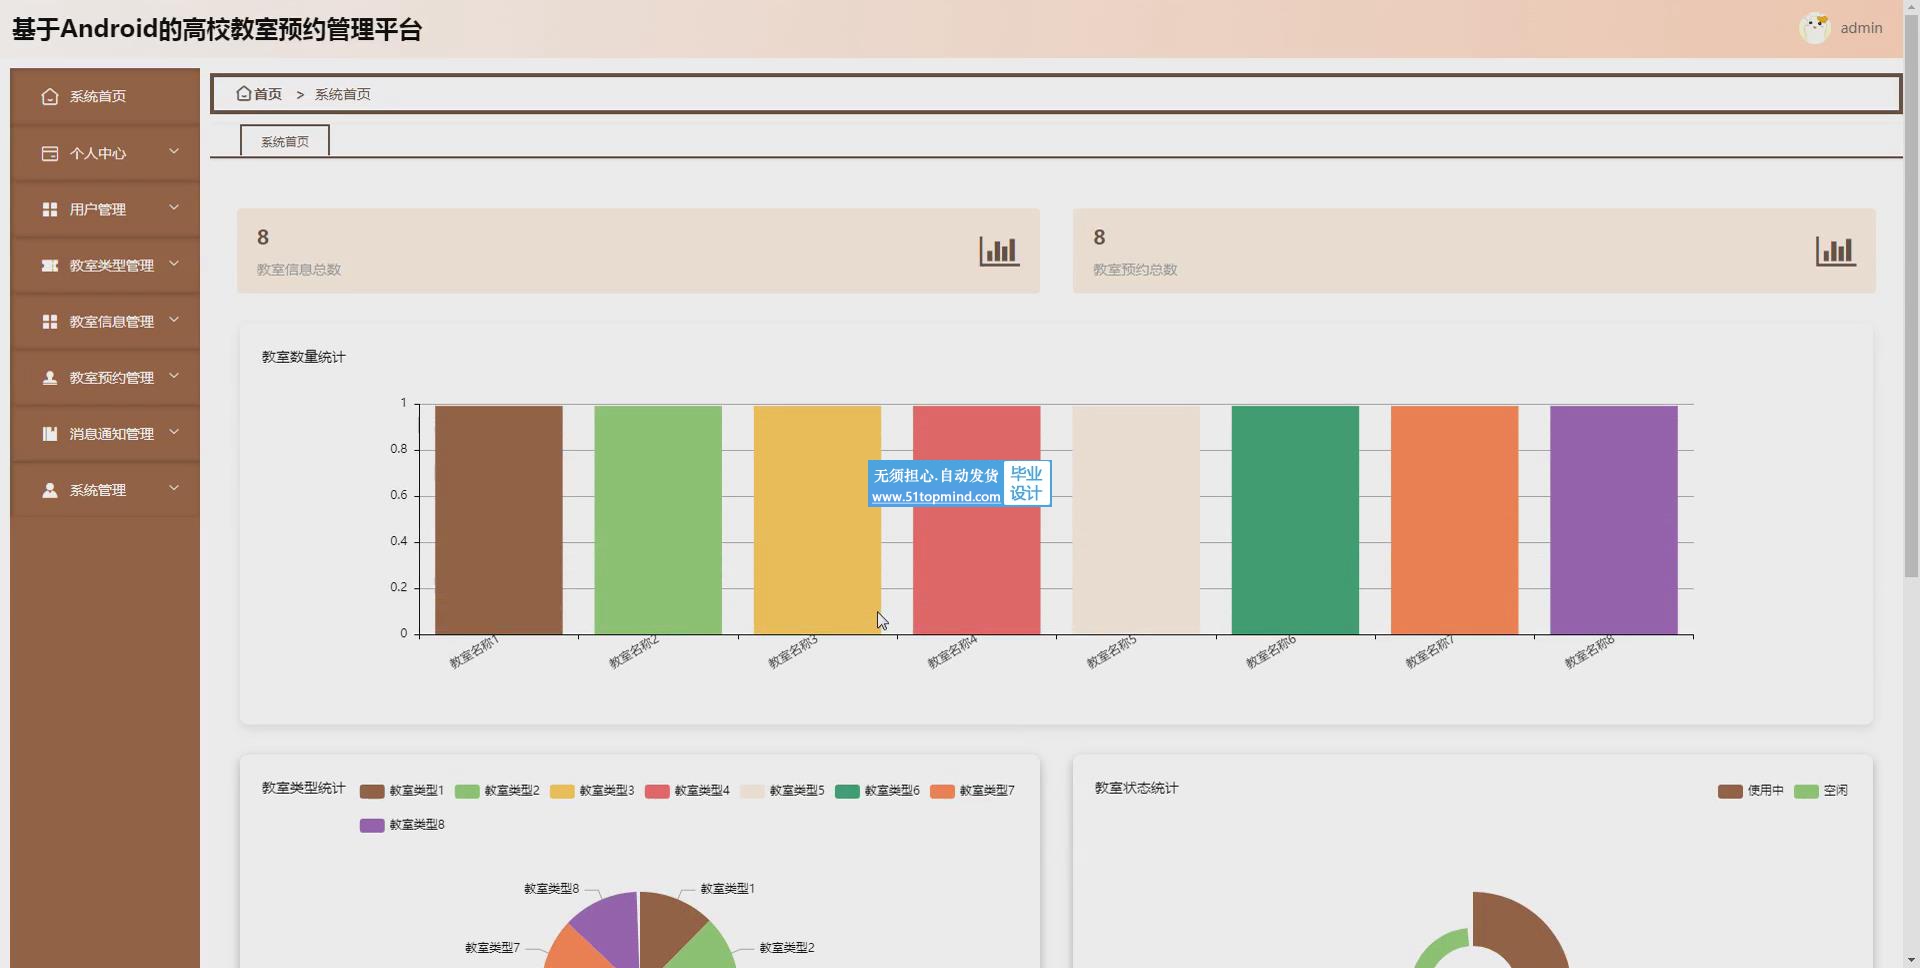Click the admin avatar image
Viewport: 1920px width, 968px height.
pyautogui.click(x=1814, y=28)
